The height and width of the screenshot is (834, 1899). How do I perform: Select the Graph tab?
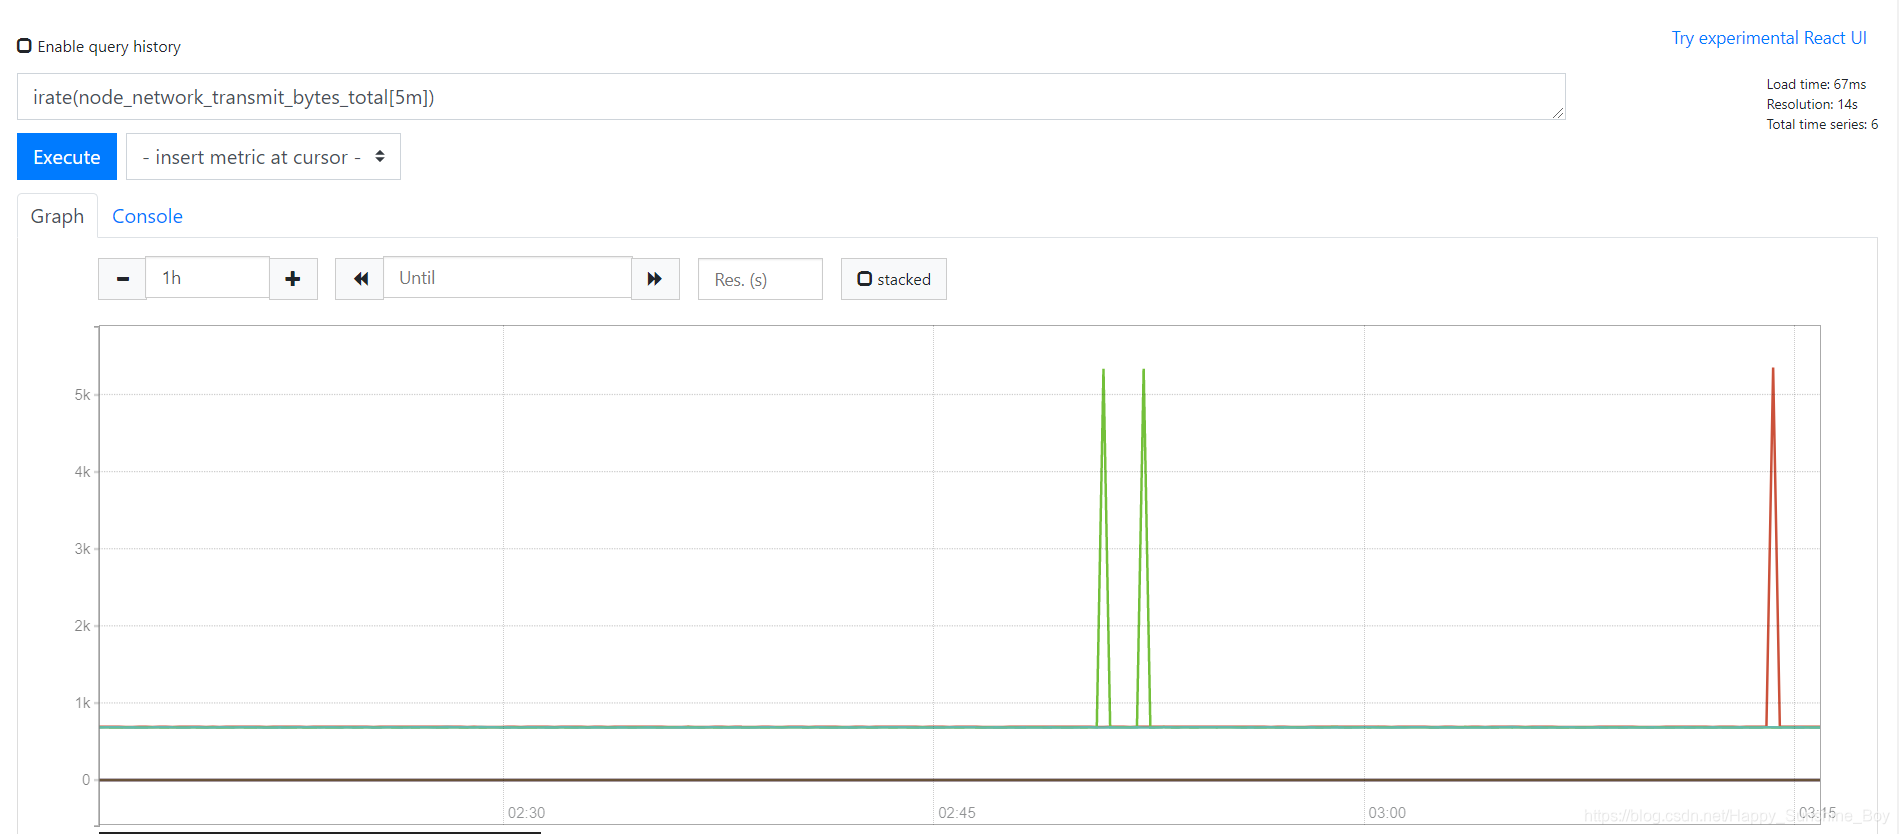click(x=57, y=216)
